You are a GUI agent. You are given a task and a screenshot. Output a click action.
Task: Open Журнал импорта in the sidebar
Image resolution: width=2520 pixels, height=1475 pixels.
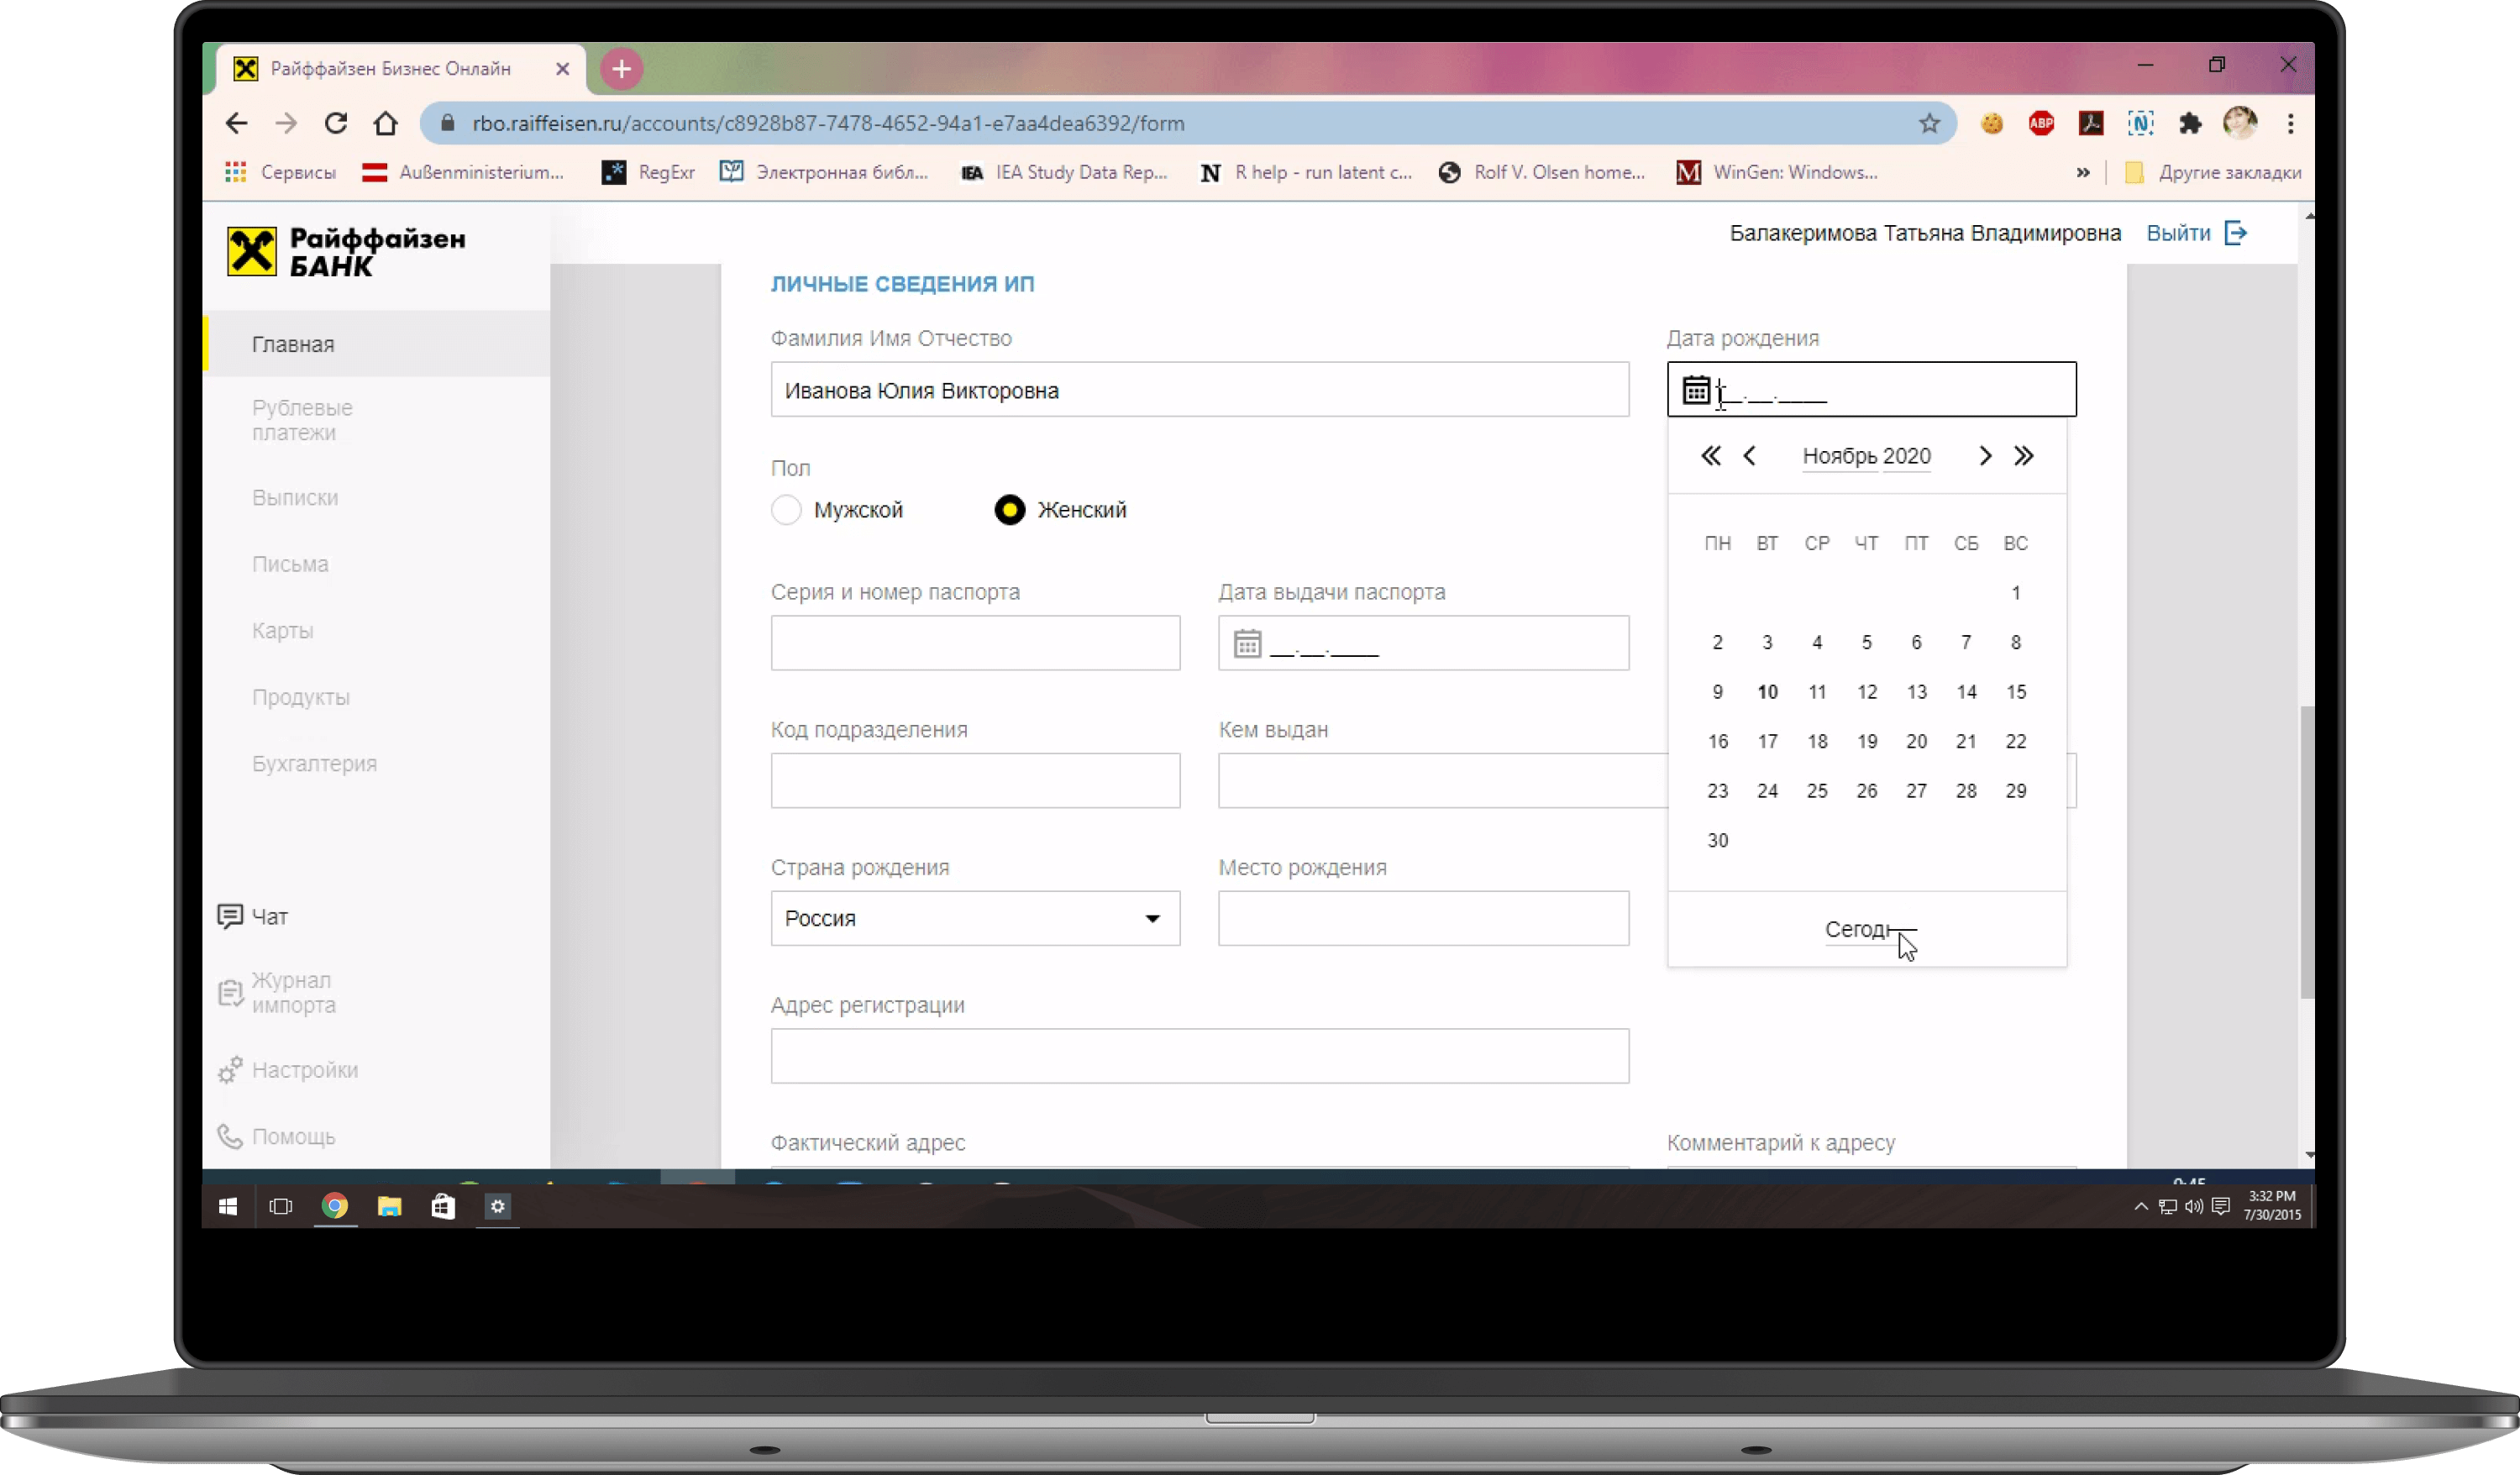click(x=277, y=992)
